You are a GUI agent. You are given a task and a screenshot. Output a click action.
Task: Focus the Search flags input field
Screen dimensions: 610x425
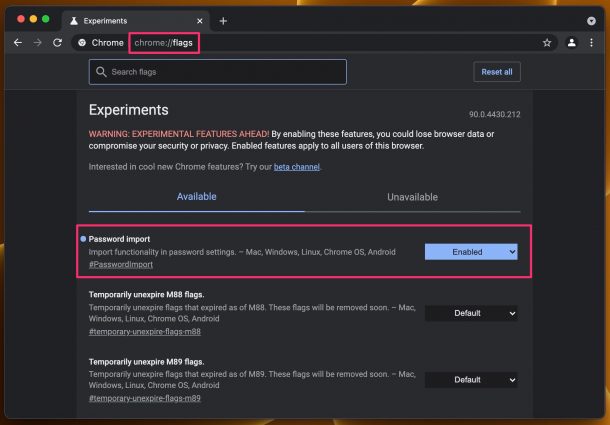pos(217,72)
